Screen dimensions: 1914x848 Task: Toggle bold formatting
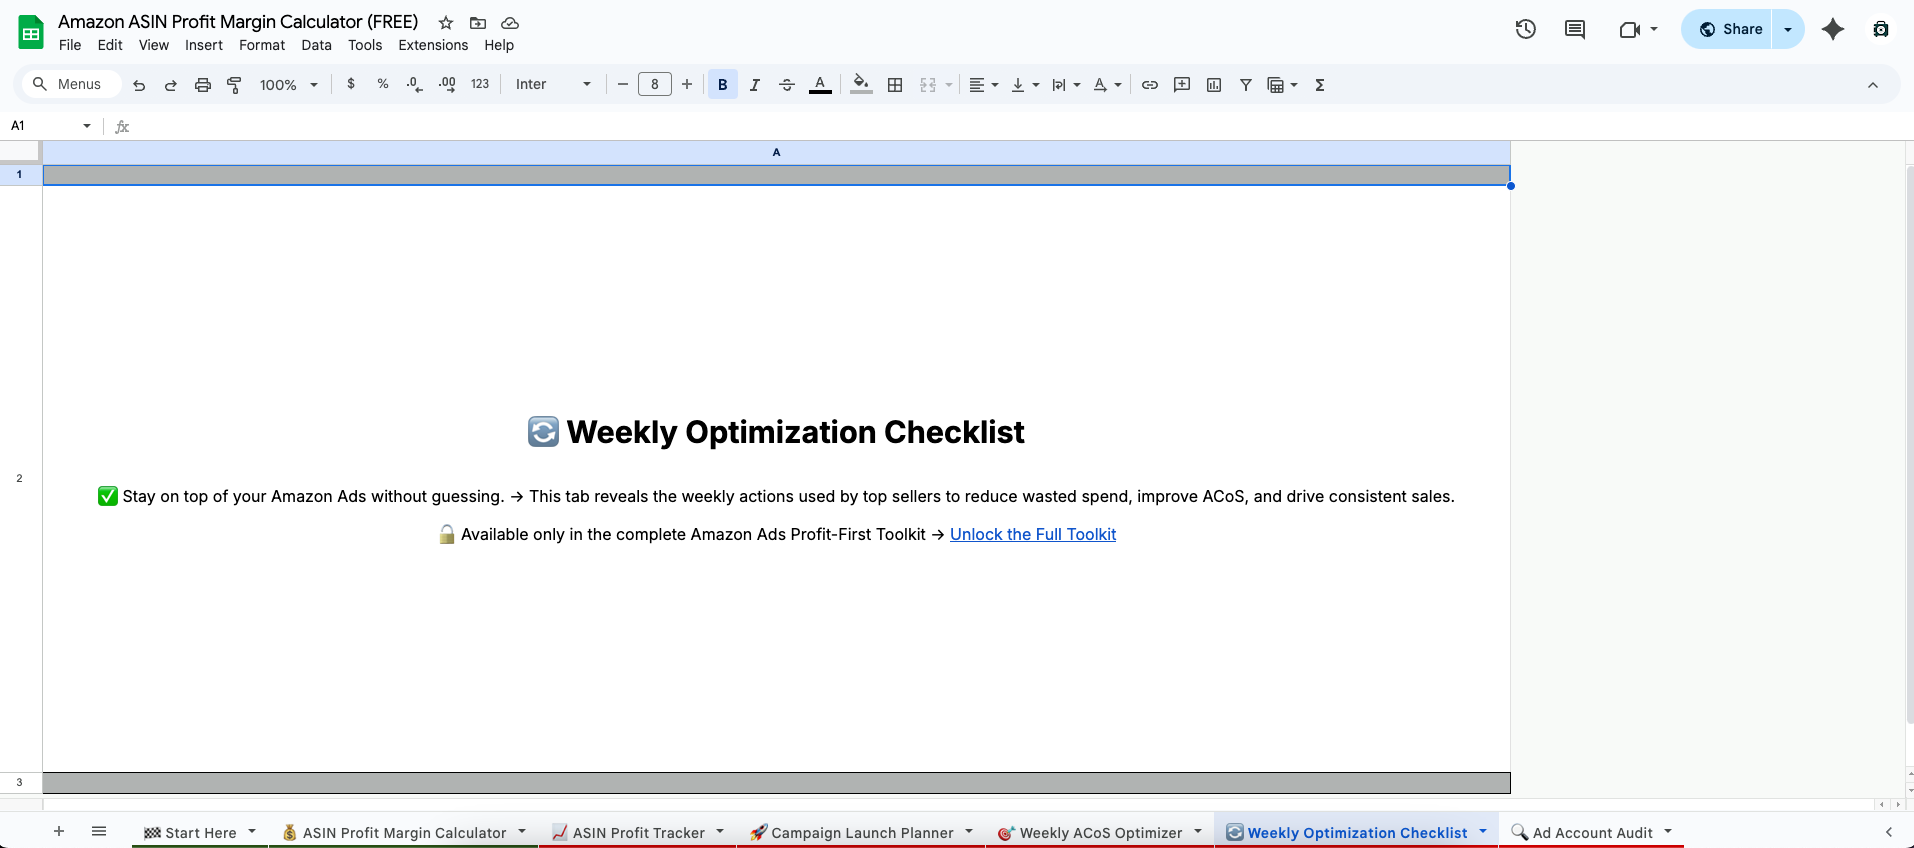pos(723,85)
